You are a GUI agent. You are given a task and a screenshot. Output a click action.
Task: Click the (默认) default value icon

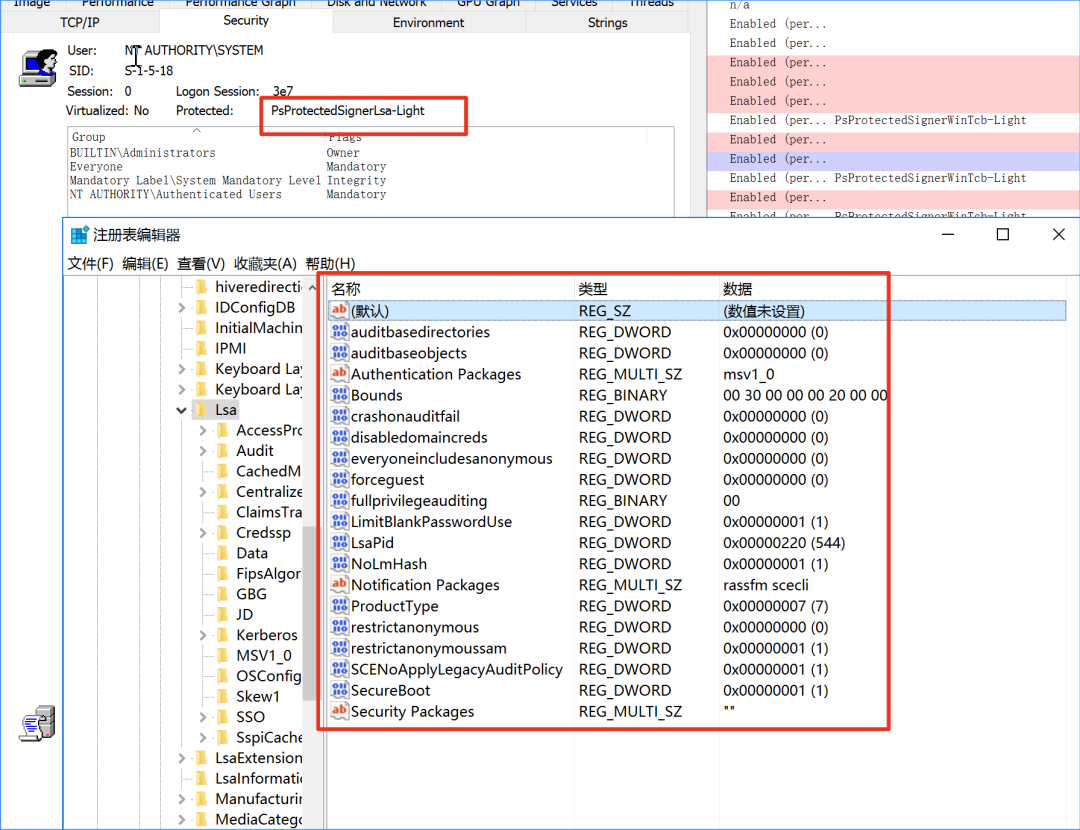[x=339, y=311]
